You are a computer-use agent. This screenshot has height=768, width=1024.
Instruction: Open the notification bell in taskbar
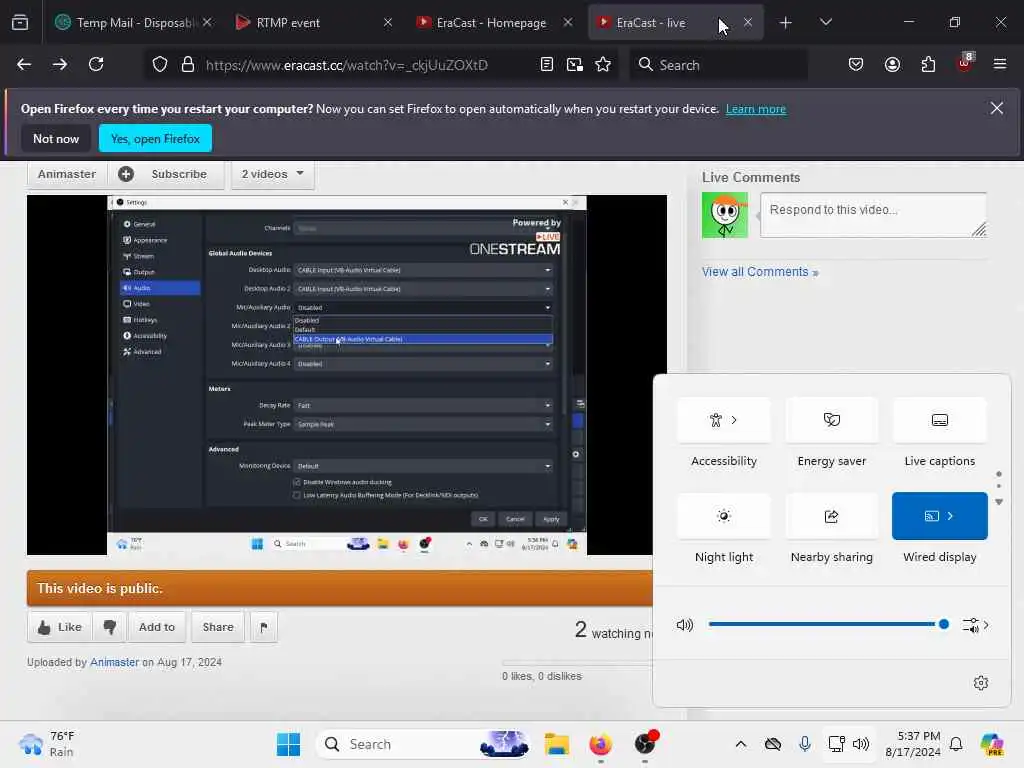(x=955, y=744)
